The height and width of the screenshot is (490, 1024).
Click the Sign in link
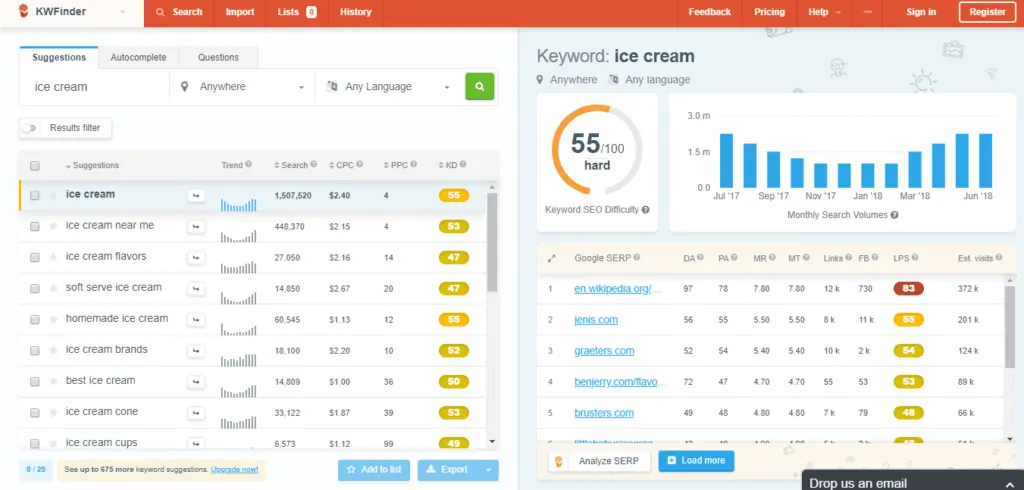[921, 12]
